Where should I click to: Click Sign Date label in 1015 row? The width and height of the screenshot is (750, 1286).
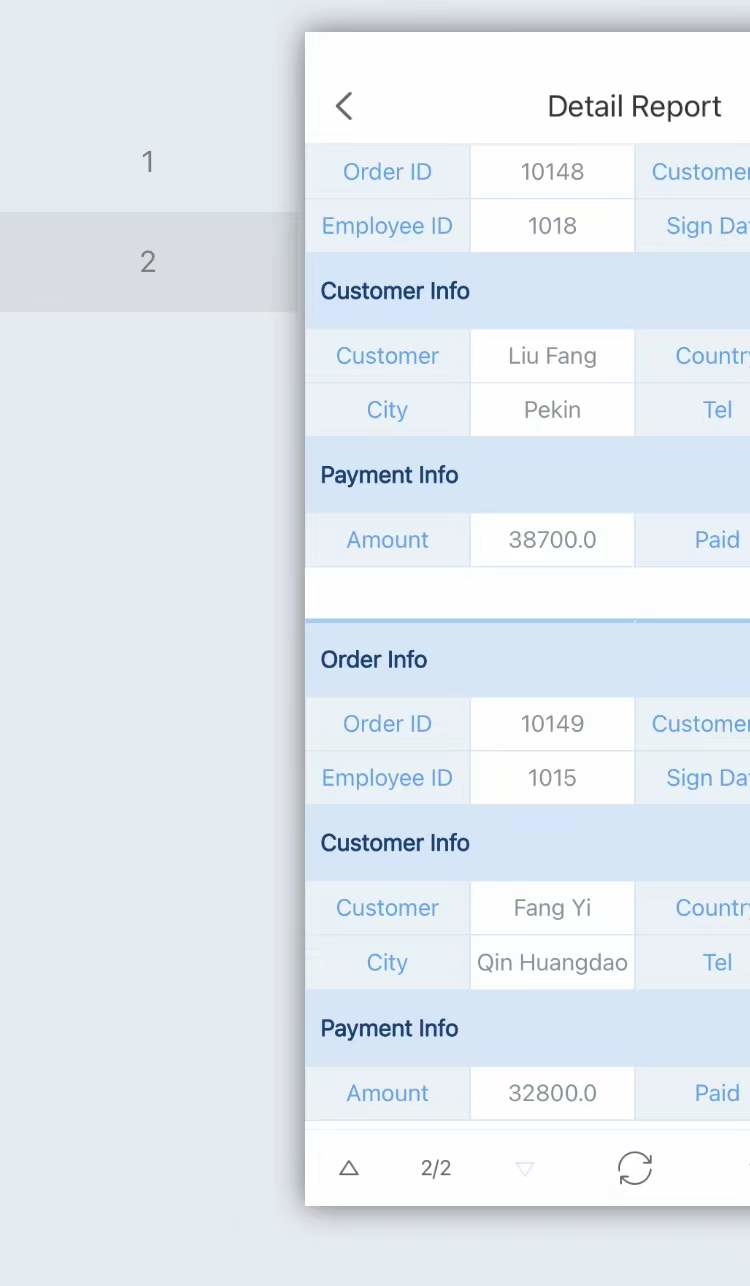(707, 778)
